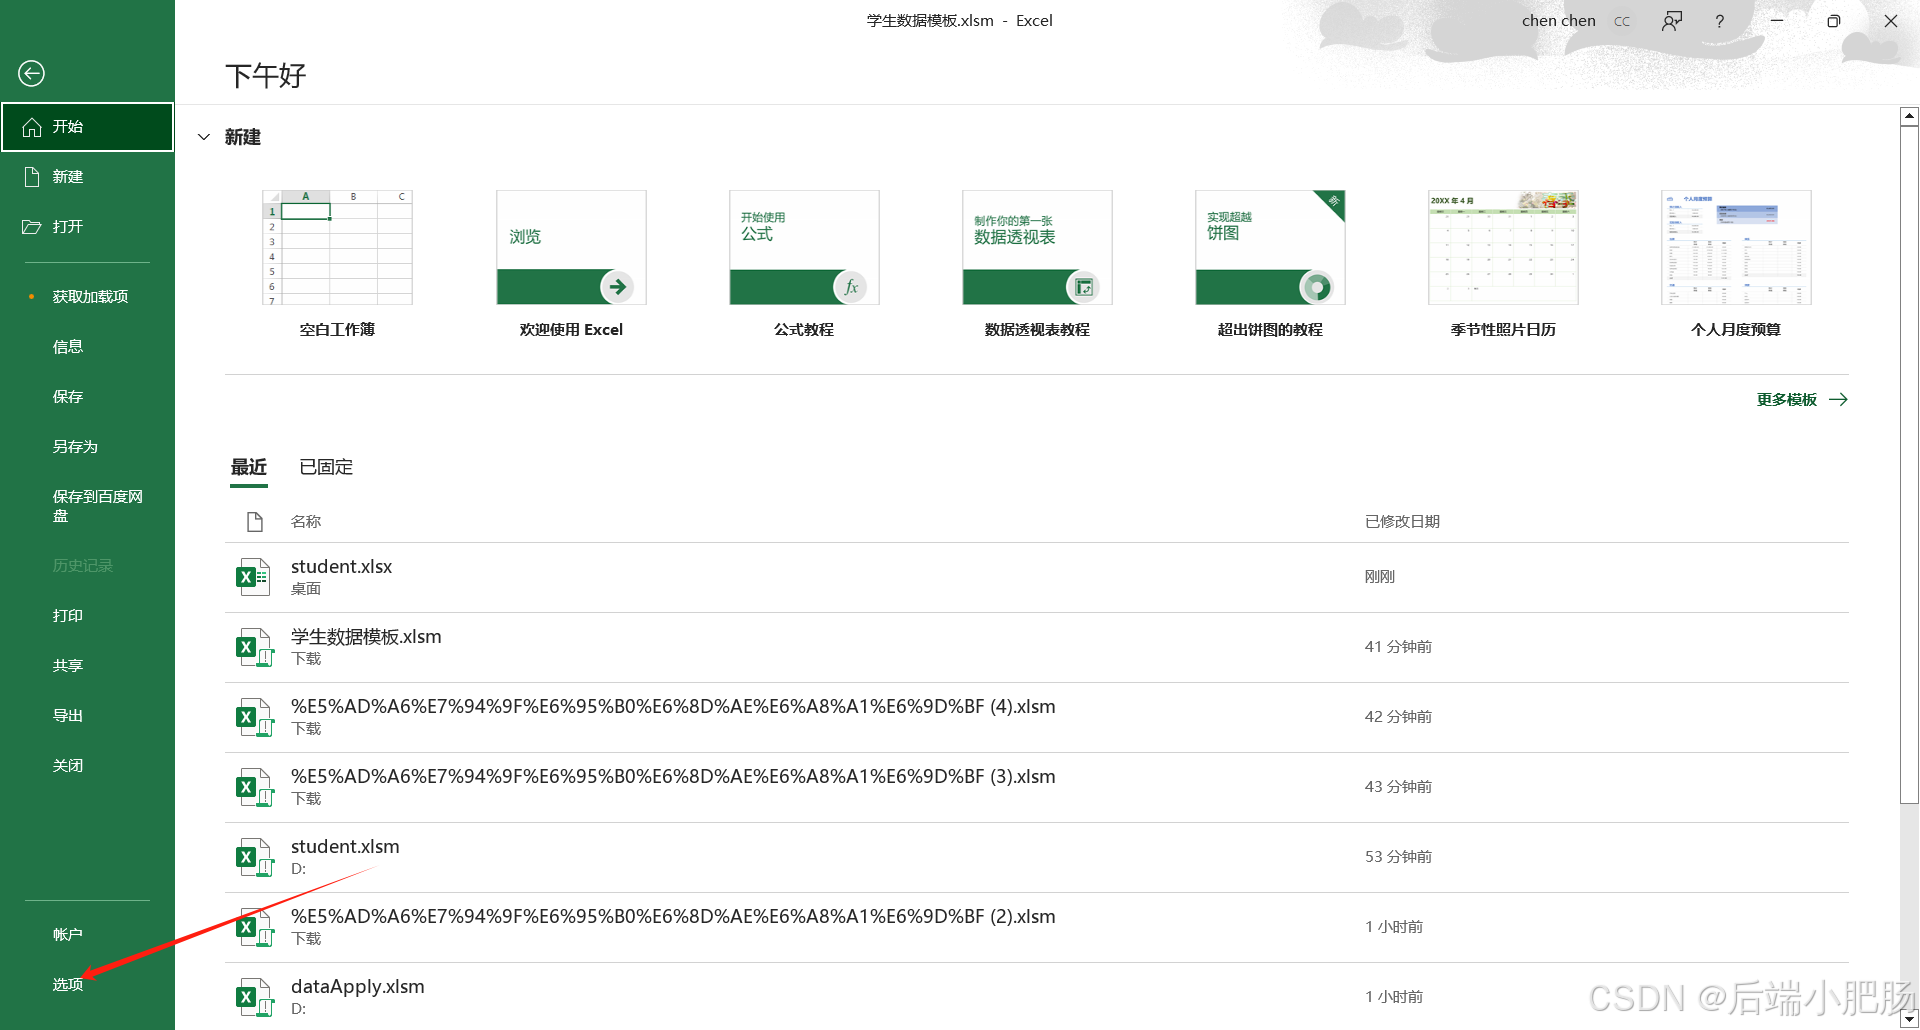Open the 数据透视表教程 template
Screen dimensions: 1920x1030
(1037, 248)
